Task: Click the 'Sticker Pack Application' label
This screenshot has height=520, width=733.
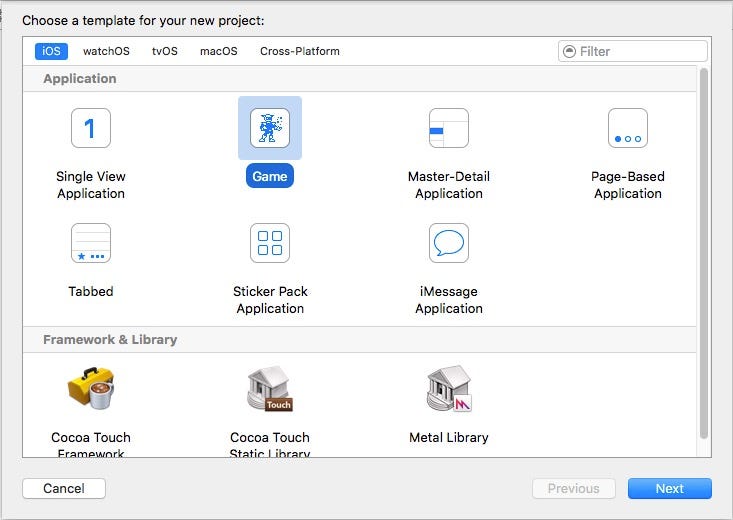Action: (x=270, y=300)
